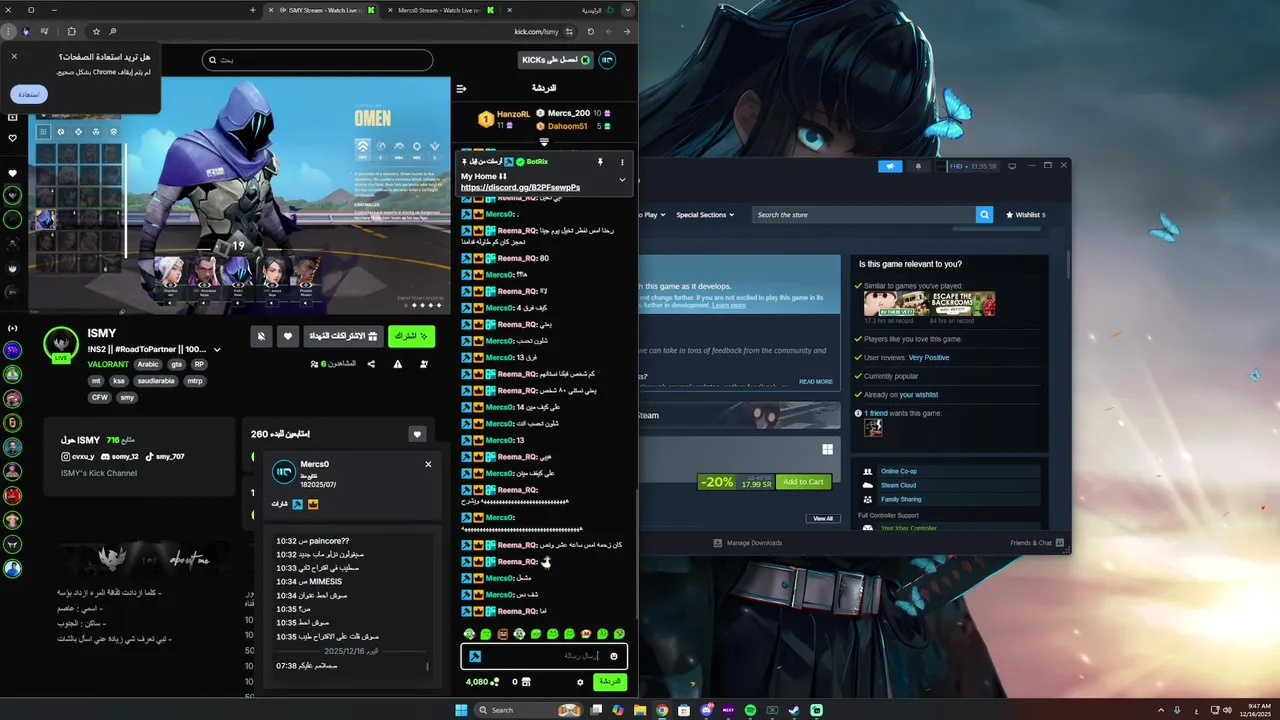Open chat settings gear icon

point(580,682)
